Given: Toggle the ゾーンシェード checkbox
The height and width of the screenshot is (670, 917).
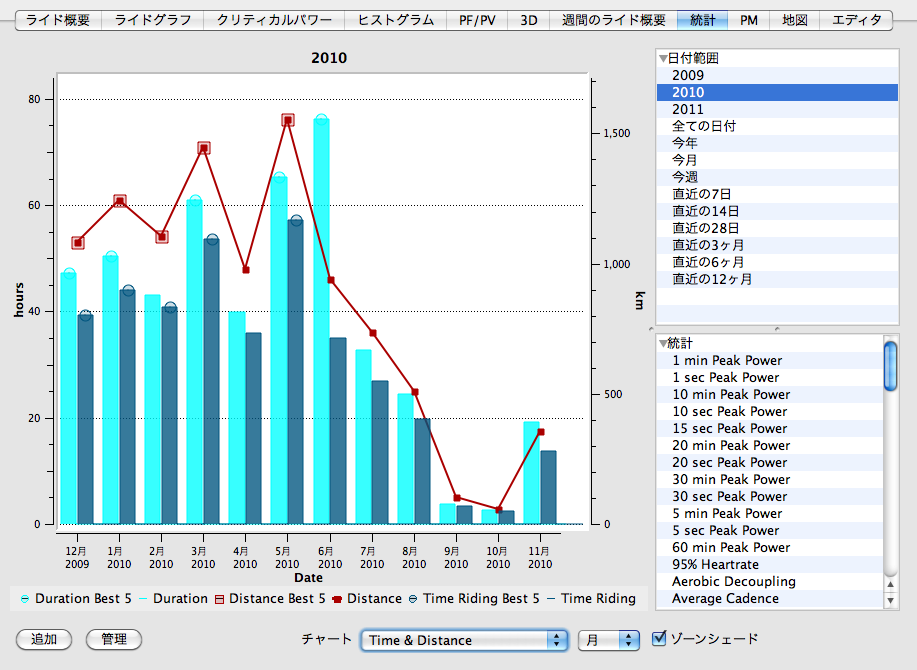Looking at the screenshot, I should [x=659, y=638].
